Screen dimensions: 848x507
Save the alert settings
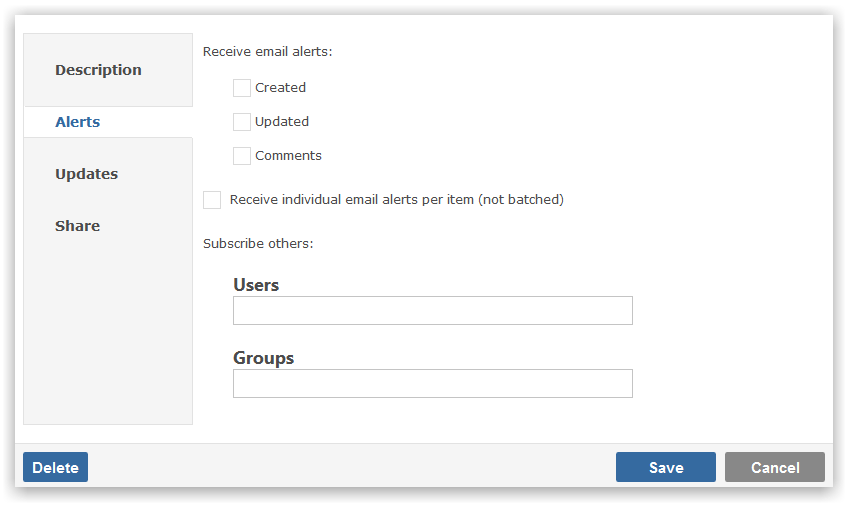click(666, 467)
